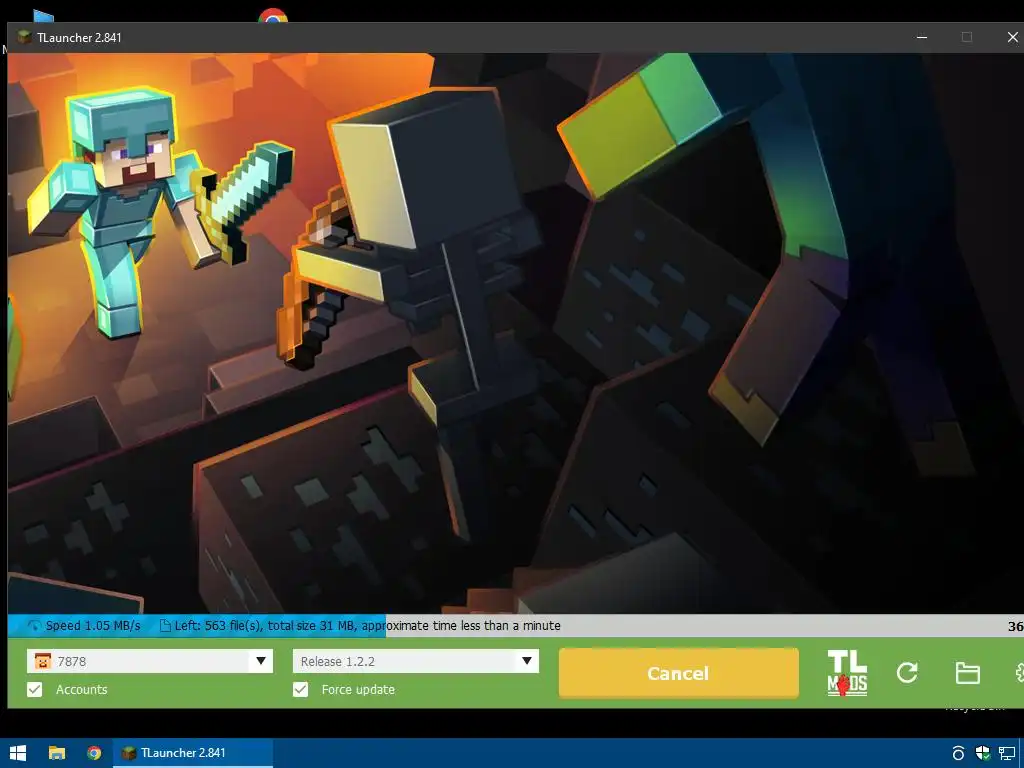Open the TL Mods icon

847,673
